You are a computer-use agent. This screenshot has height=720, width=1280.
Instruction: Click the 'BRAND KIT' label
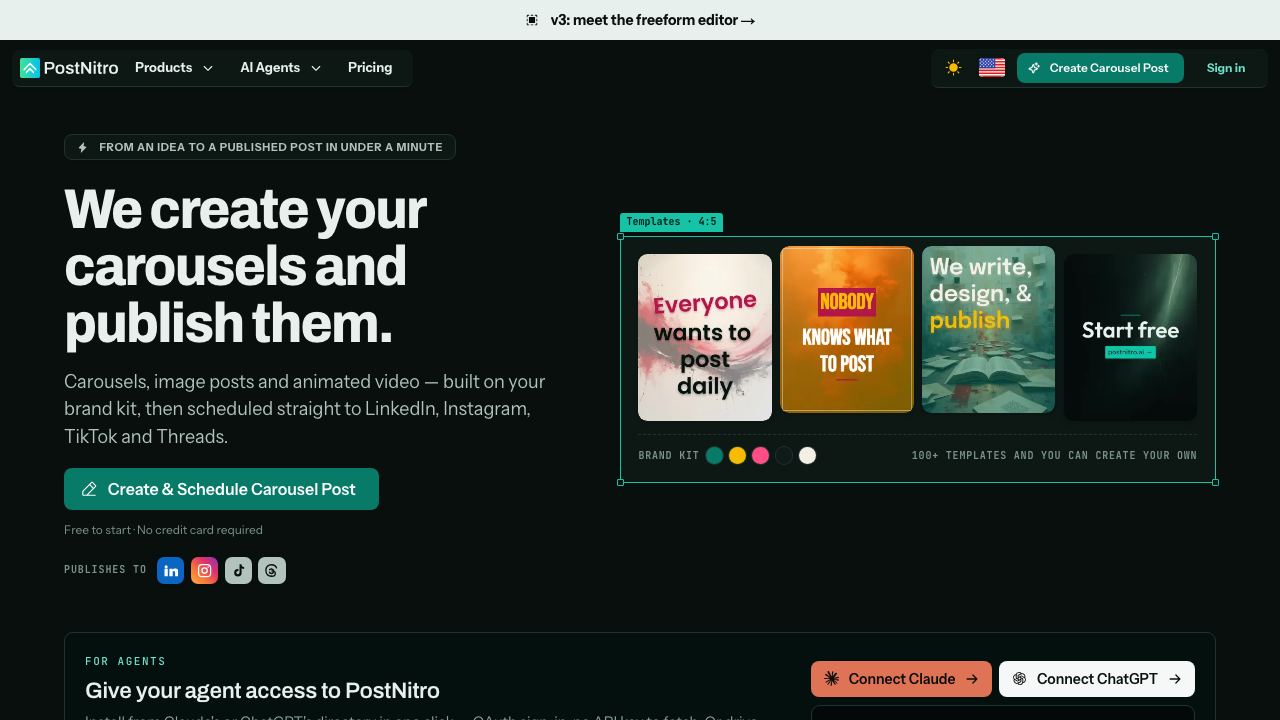(x=669, y=456)
